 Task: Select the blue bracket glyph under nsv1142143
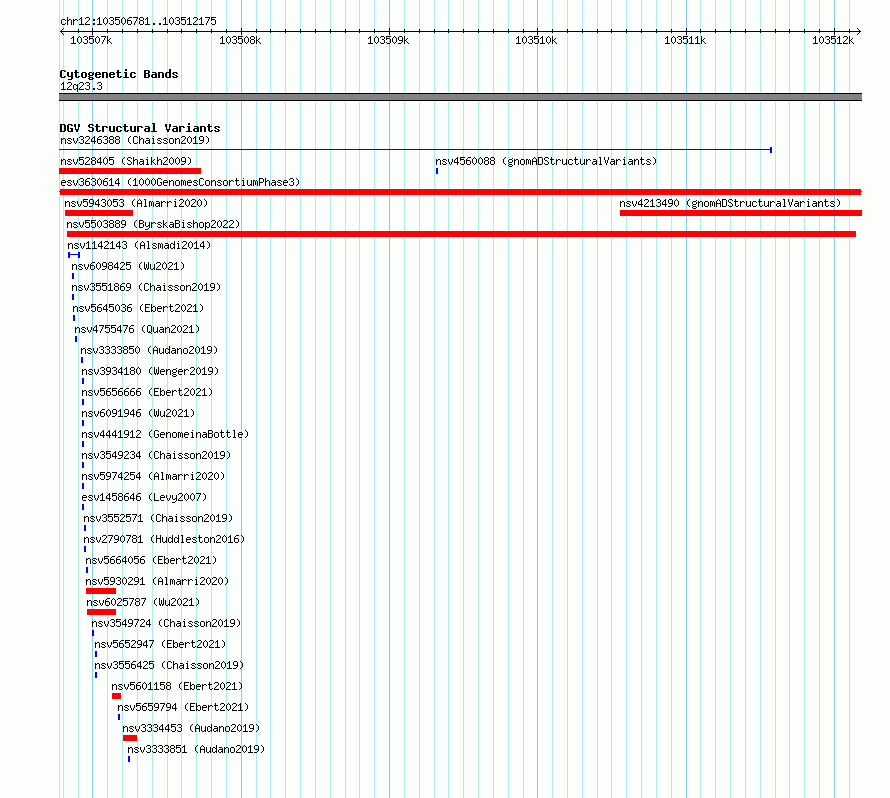[x=74, y=255]
